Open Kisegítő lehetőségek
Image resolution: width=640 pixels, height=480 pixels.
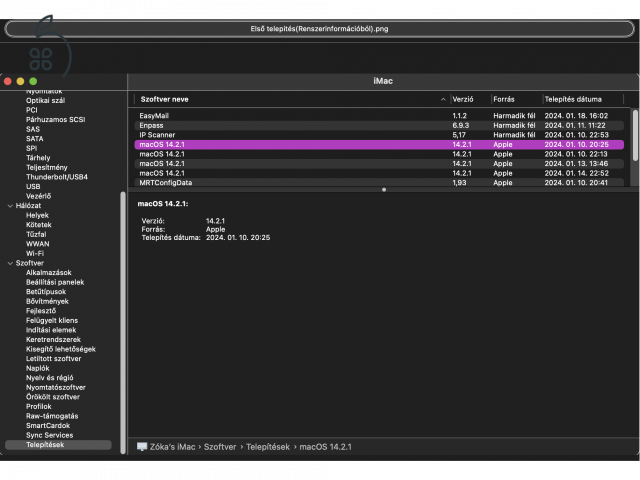(x=61, y=349)
